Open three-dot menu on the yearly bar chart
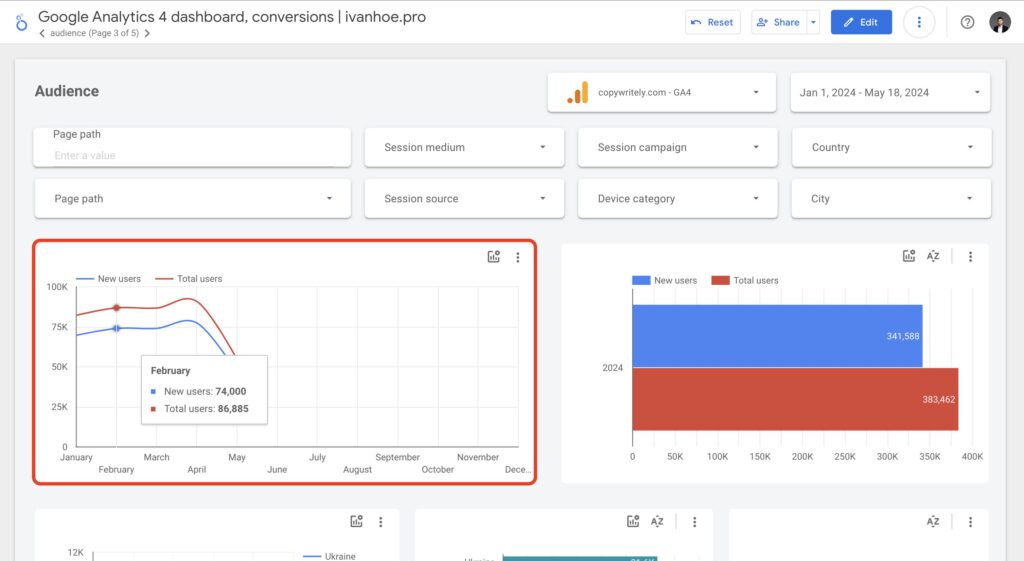Image resolution: width=1024 pixels, height=561 pixels. click(x=970, y=256)
